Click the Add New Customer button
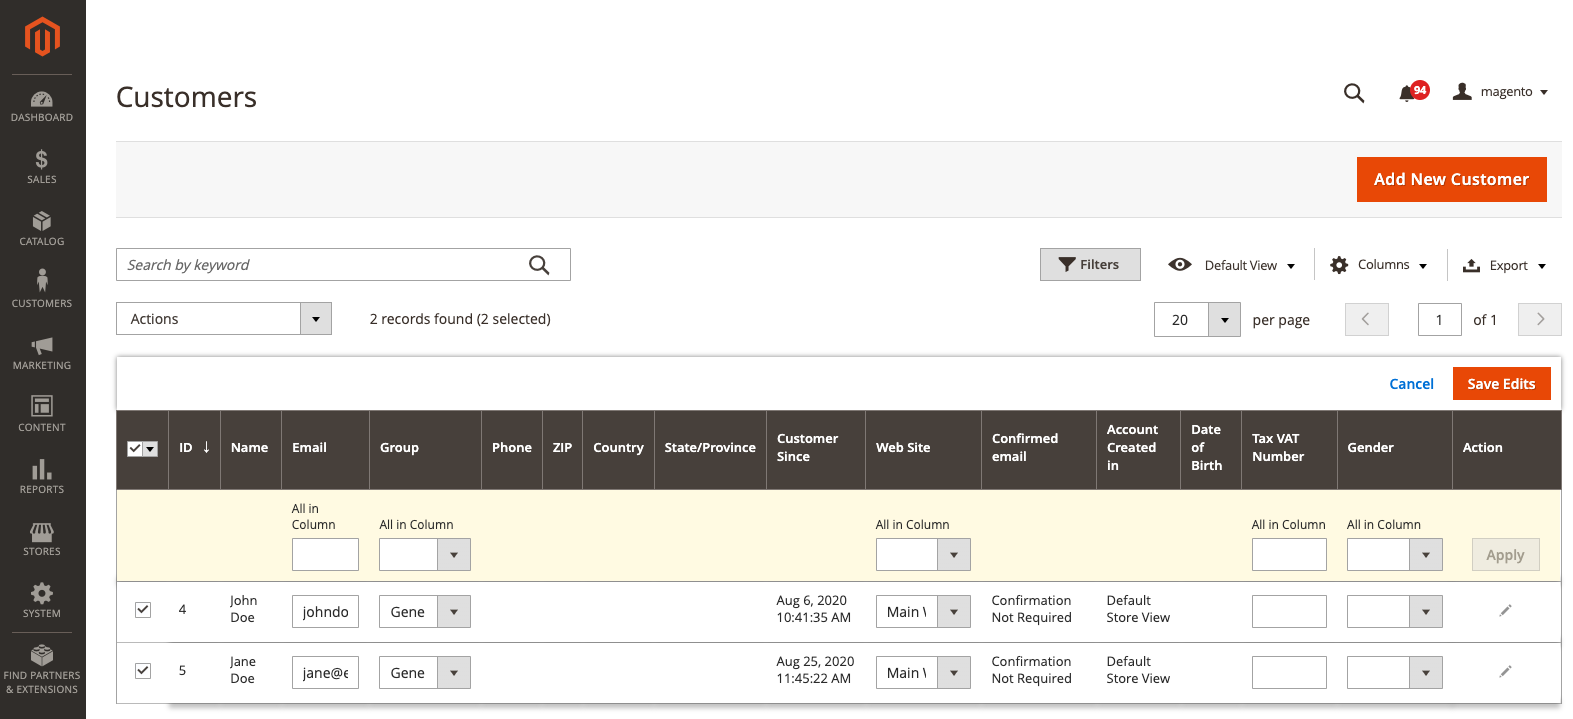This screenshot has width=1573, height=719. (x=1451, y=180)
